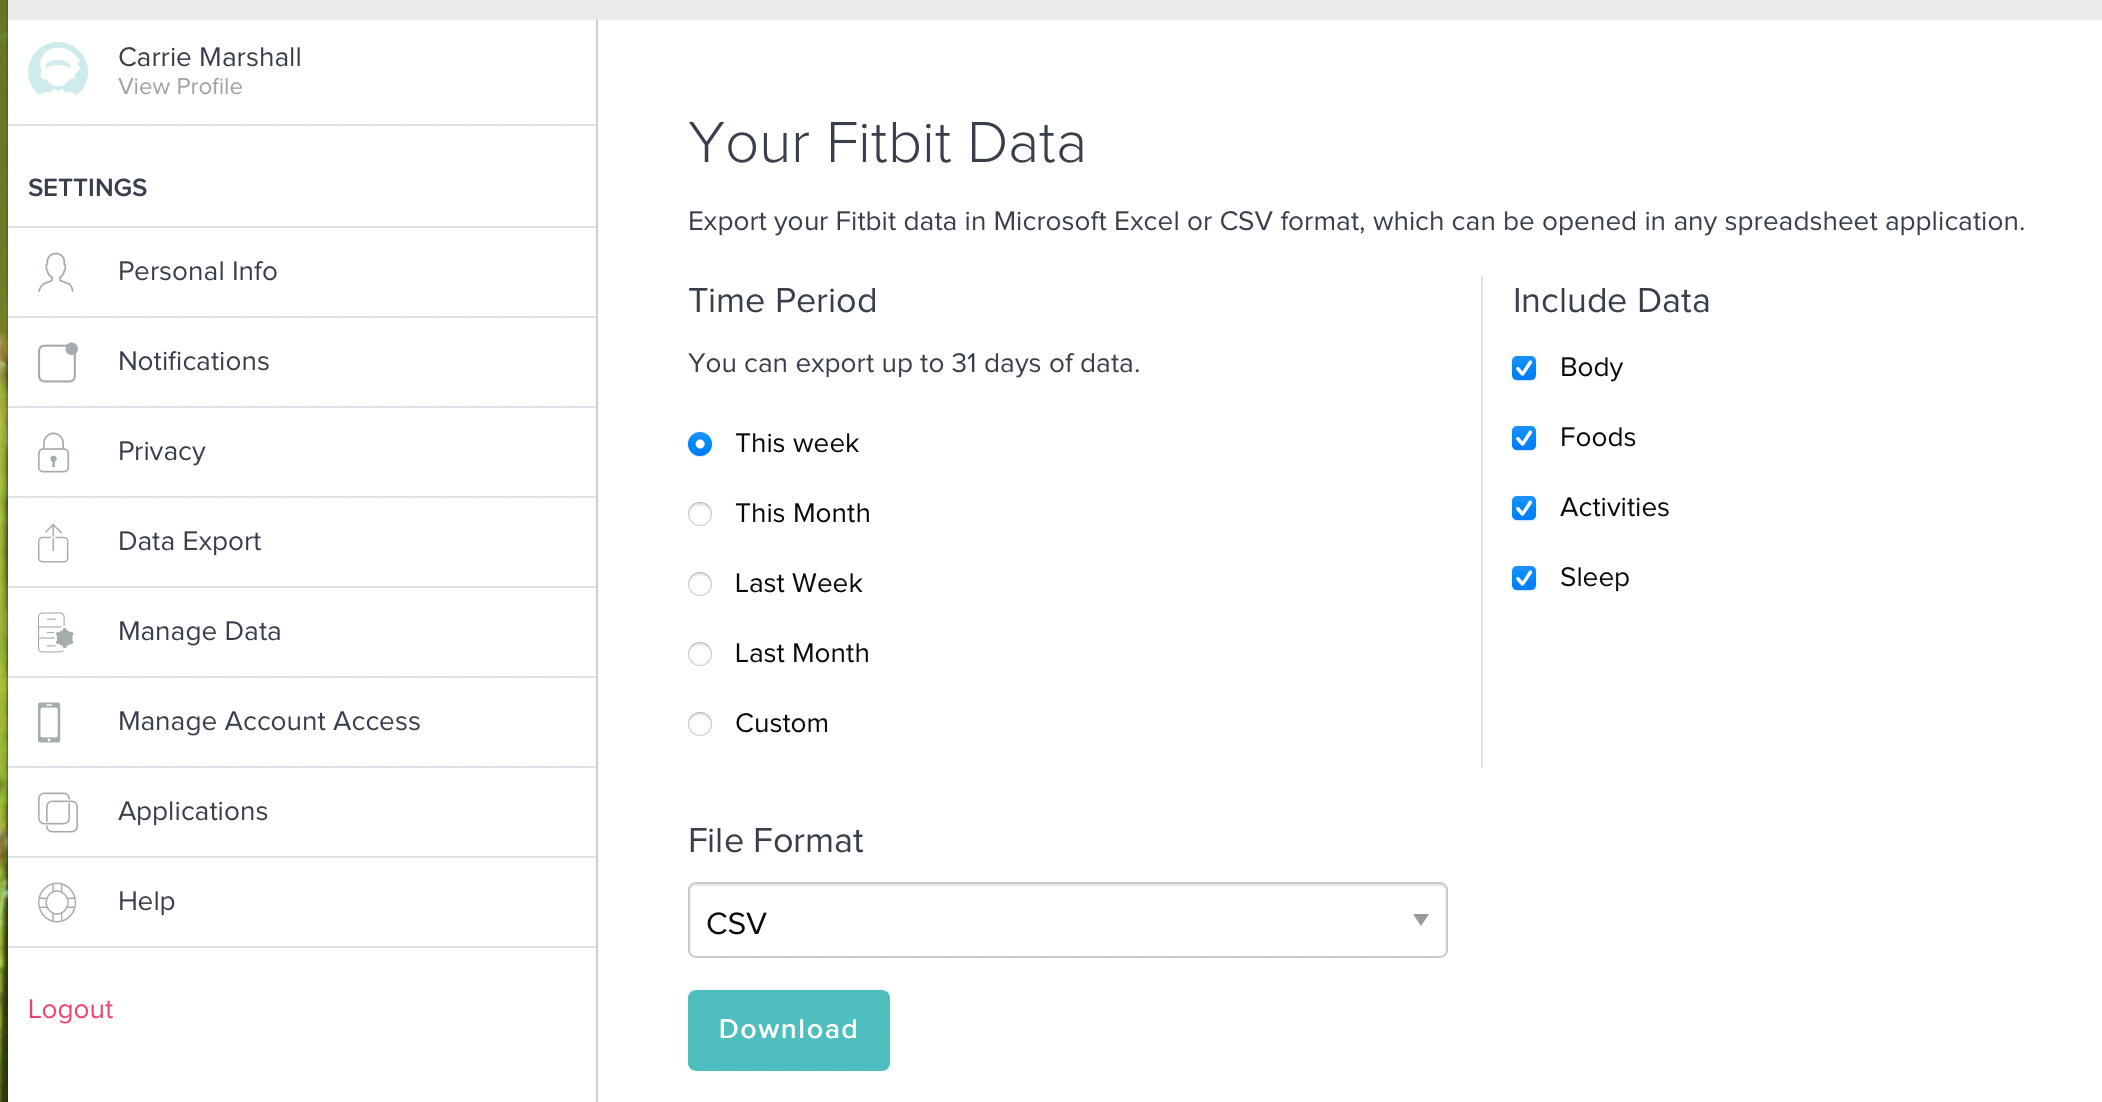This screenshot has width=2102, height=1102.
Task: Select the Last Month time period
Action: coord(701,652)
